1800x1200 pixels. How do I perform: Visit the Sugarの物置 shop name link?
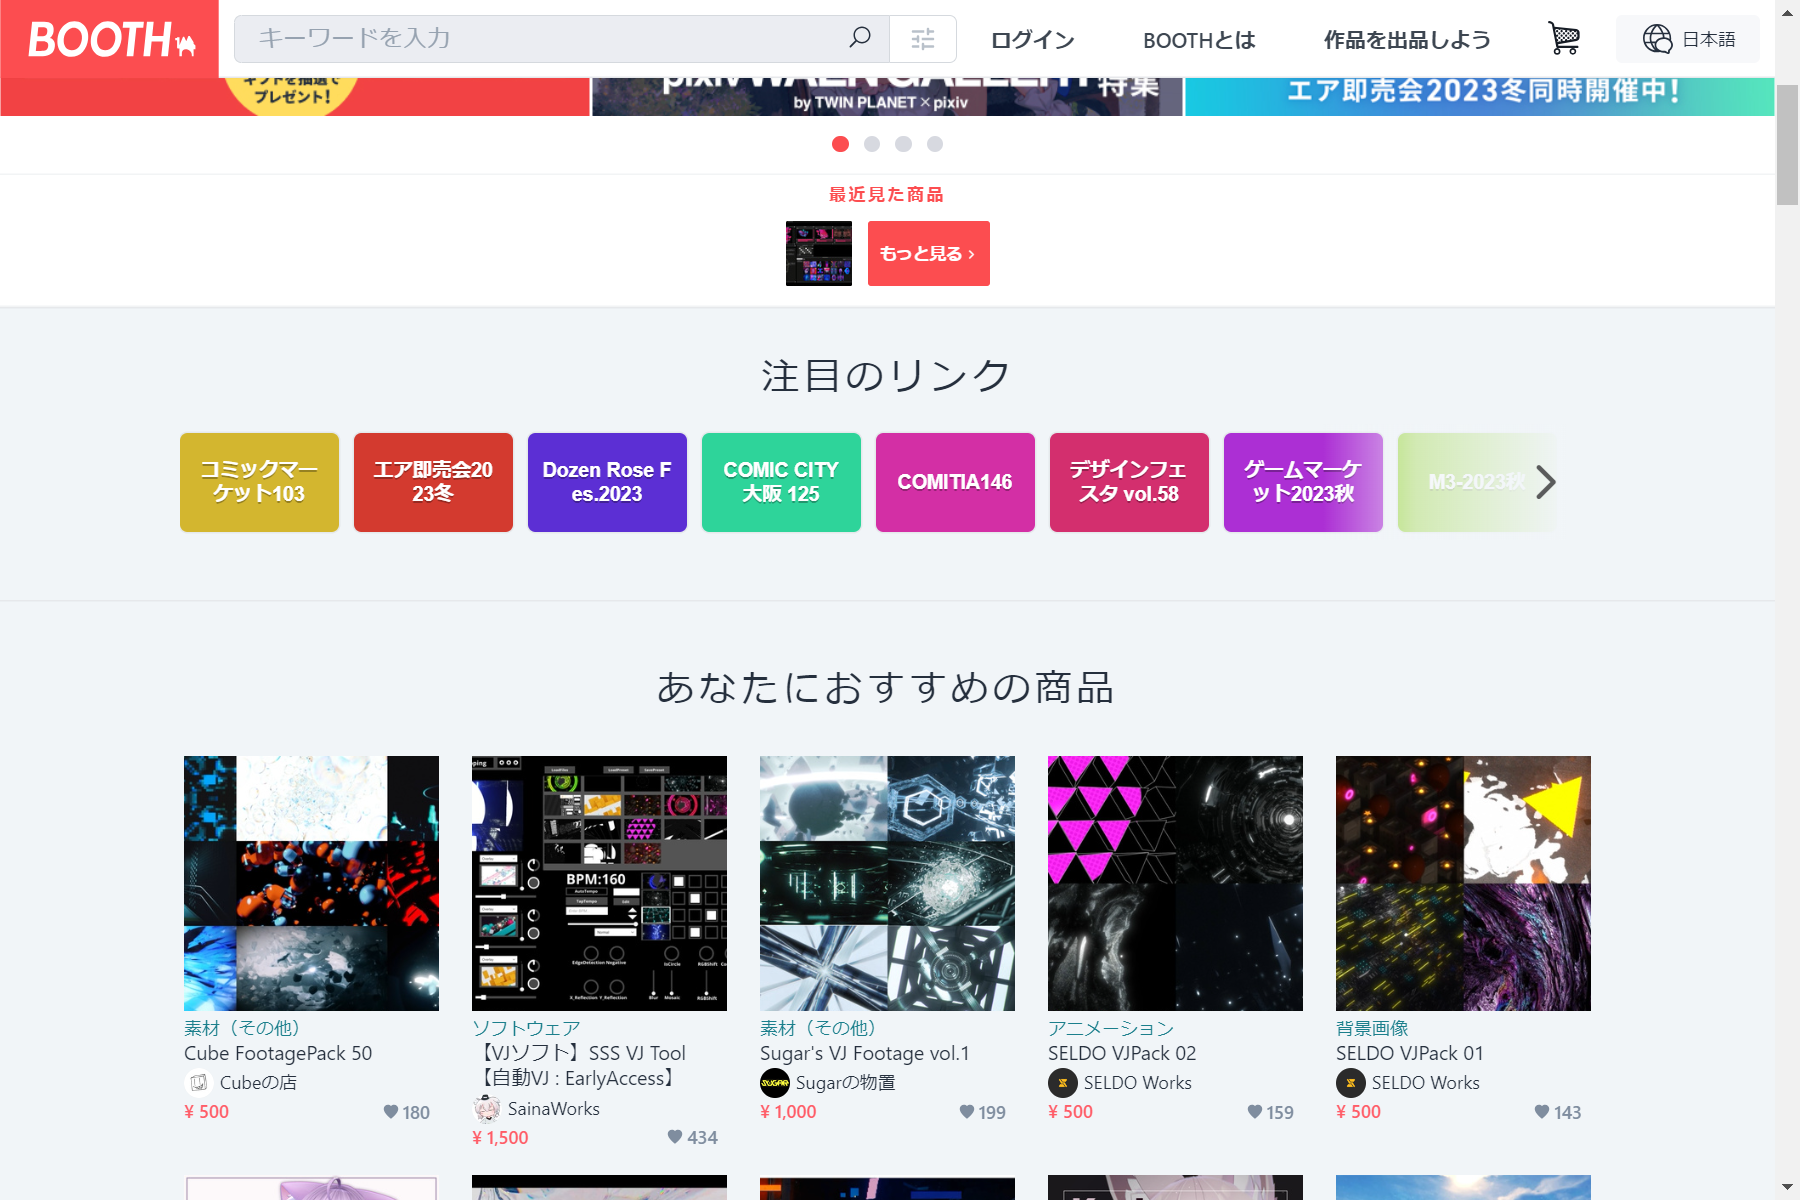[x=846, y=1082]
